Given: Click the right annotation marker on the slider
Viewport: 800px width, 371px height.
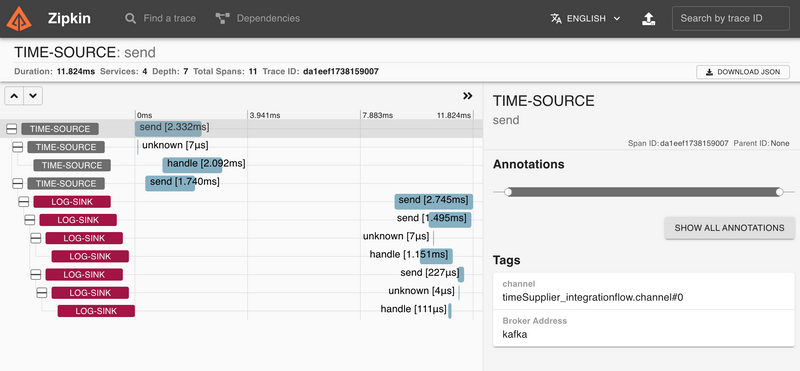Looking at the screenshot, I should click(779, 192).
